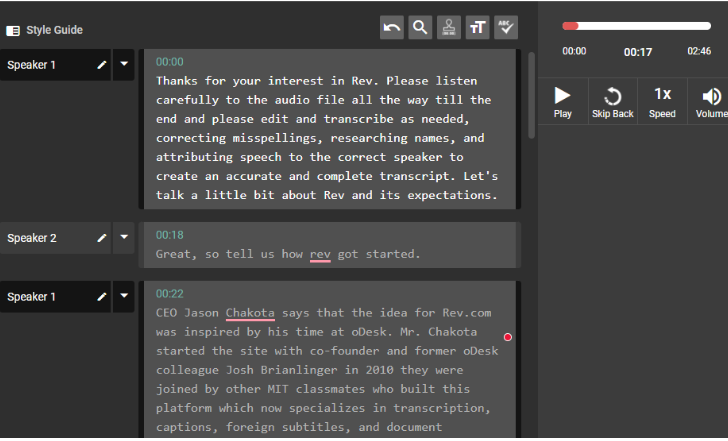The height and width of the screenshot is (441, 728).
Task: Jump to the 00:22 timestamp
Action: [169, 294]
